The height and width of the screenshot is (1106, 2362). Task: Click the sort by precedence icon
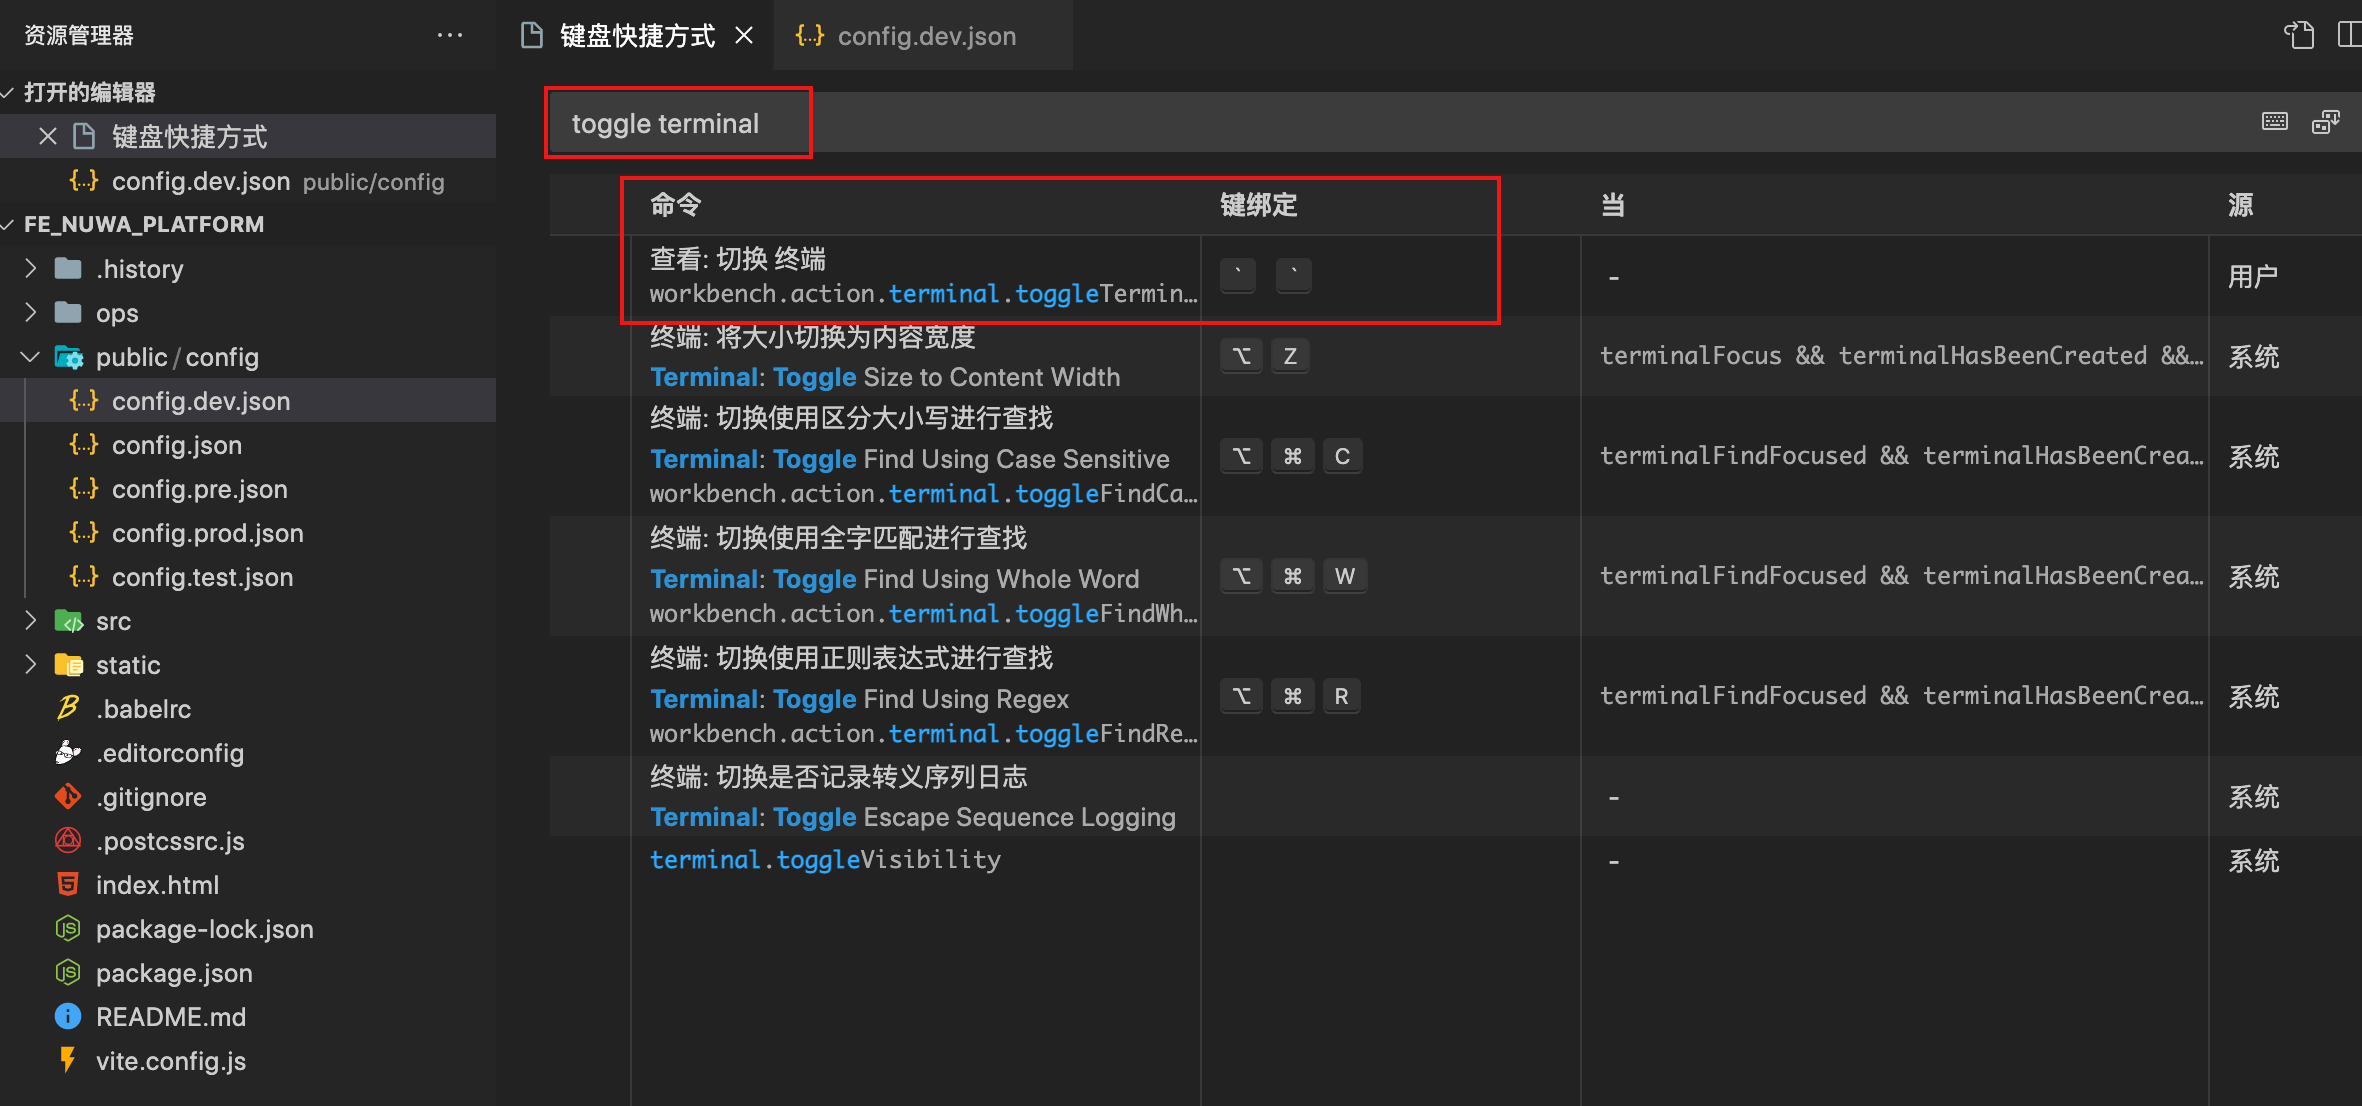[2326, 122]
